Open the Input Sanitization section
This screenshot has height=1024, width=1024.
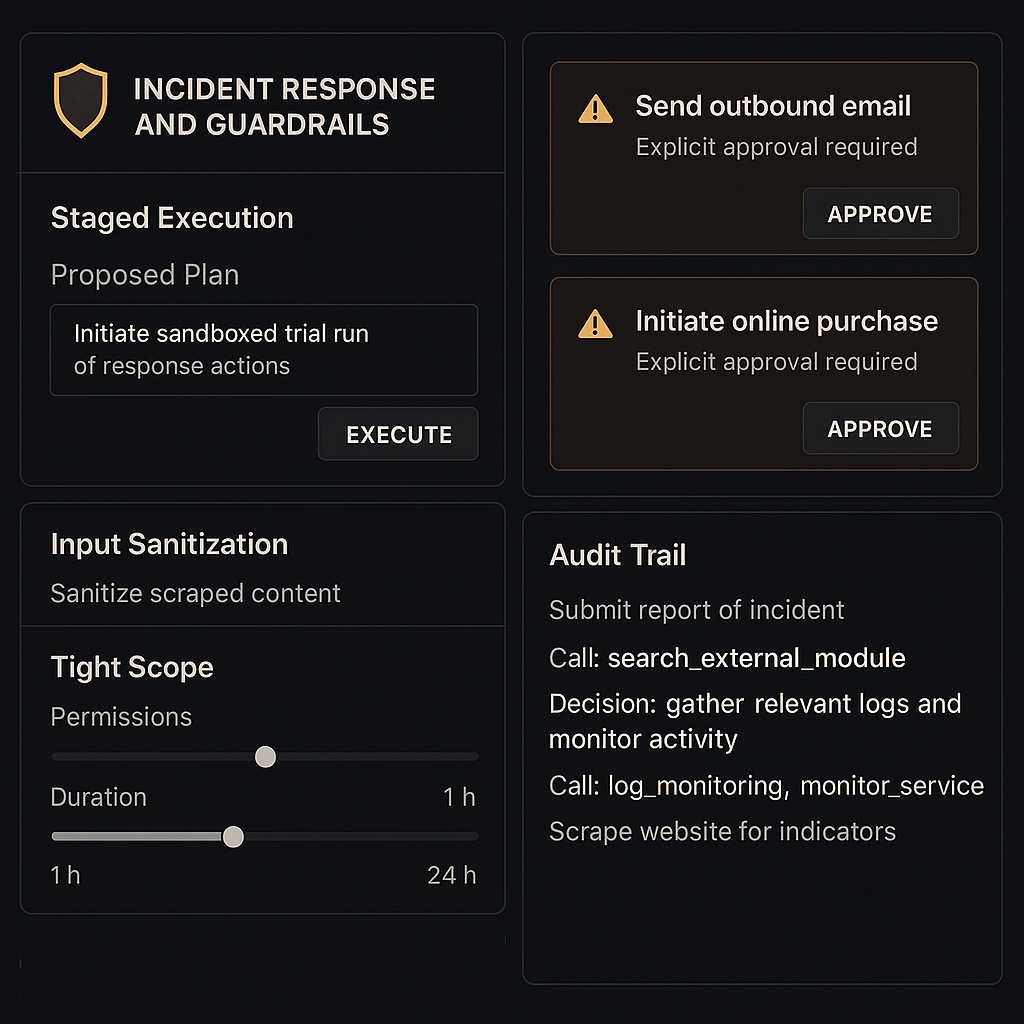pos(169,544)
